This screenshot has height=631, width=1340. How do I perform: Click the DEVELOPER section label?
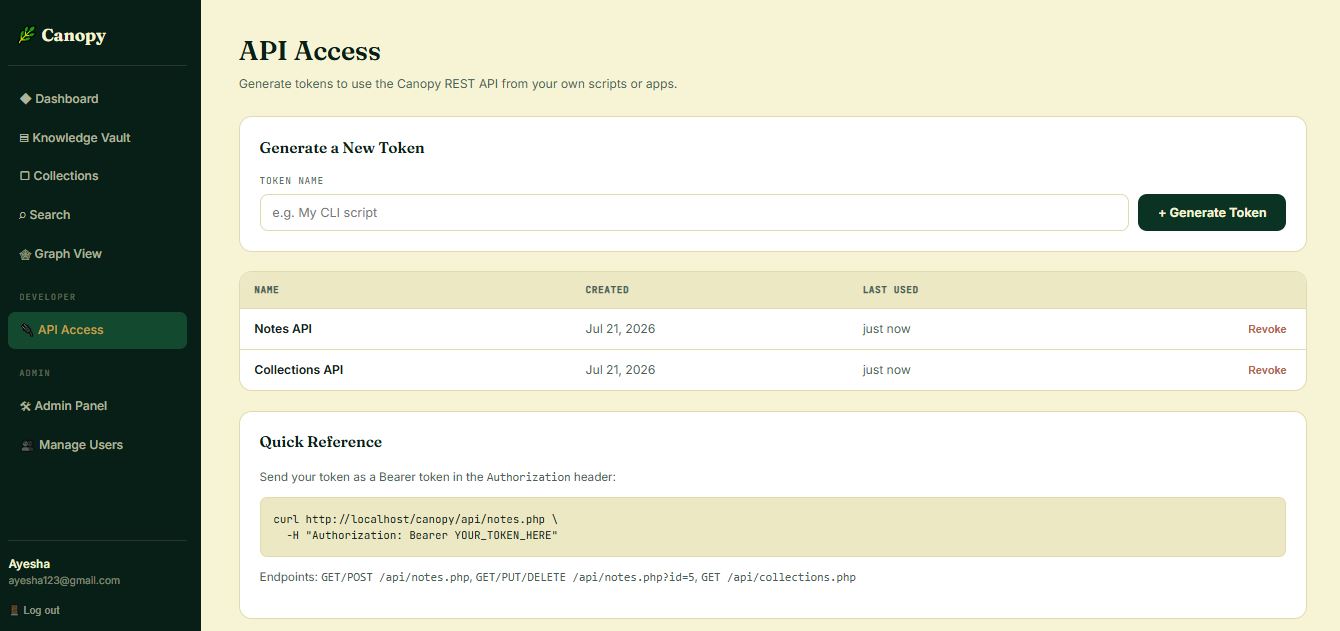point(48,297)
